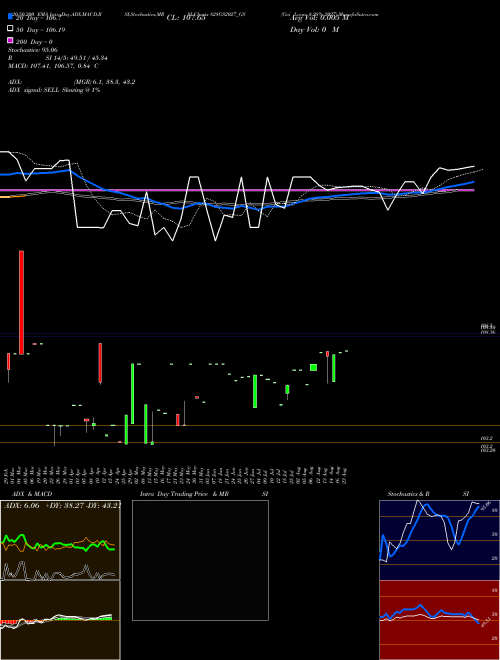The image size is (500, 660).
Task: Click the empty Intra Day Trading Price box
Action: coord(200,560)
